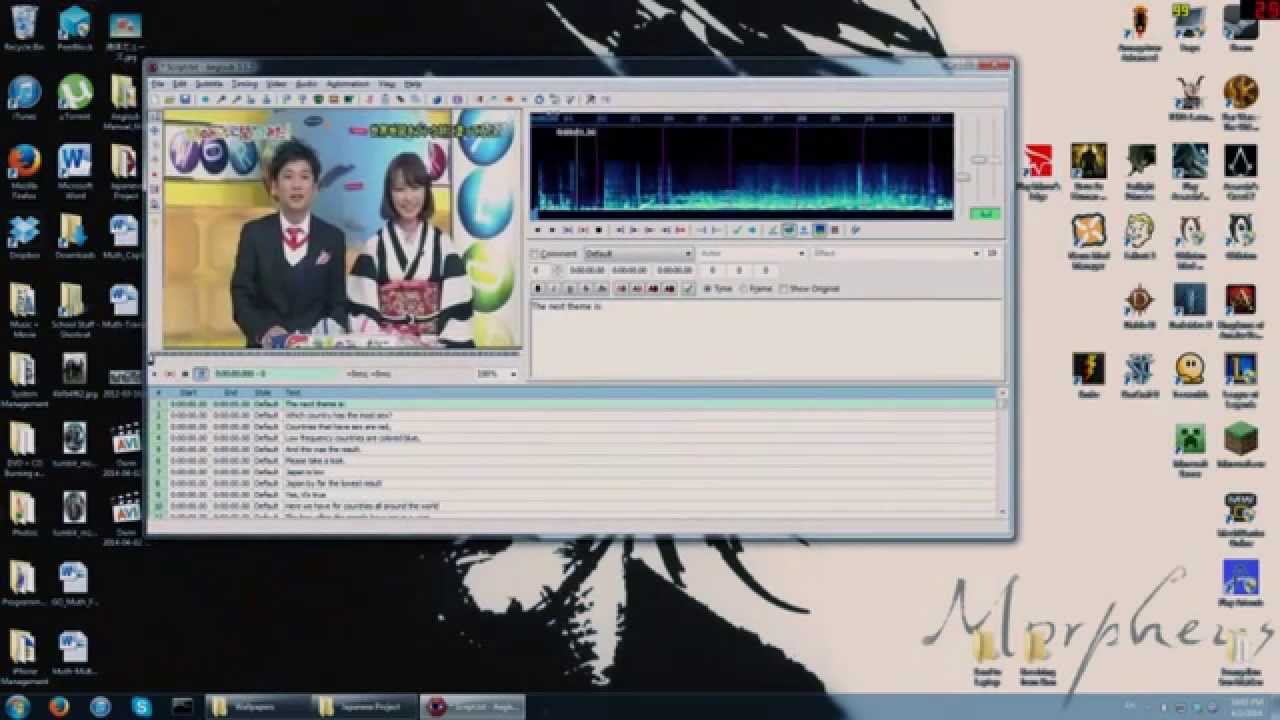The height and width of the screenshot is (720, 1280).
Task: Toggle auto next line on commit
Action: coord(789,229)
